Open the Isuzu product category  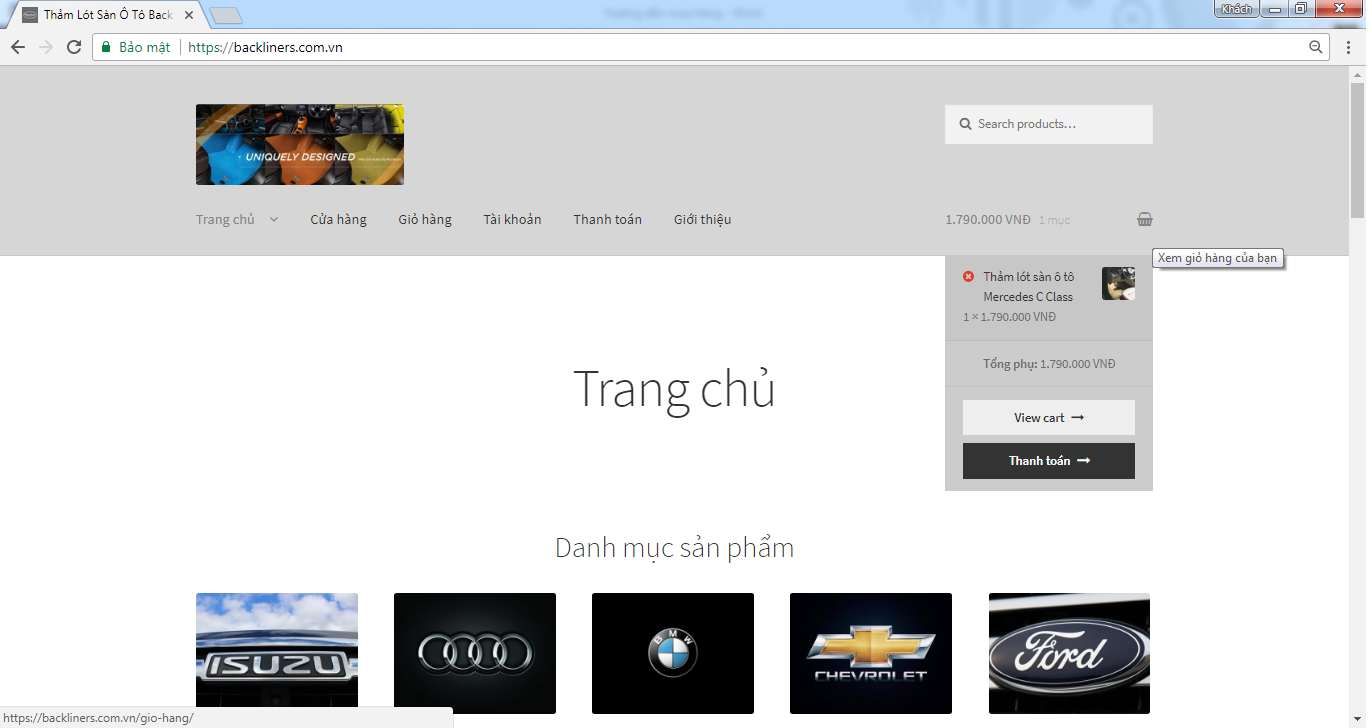pos(277,653)
